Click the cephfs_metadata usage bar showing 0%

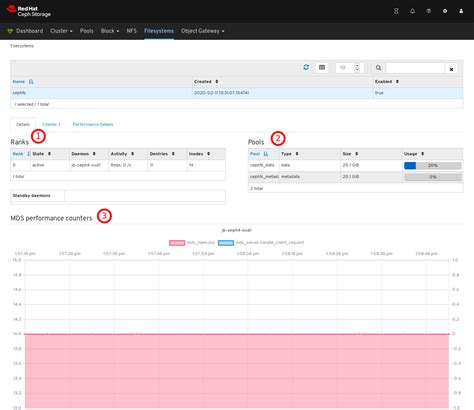pyautogui.click(x=433, y=177)
